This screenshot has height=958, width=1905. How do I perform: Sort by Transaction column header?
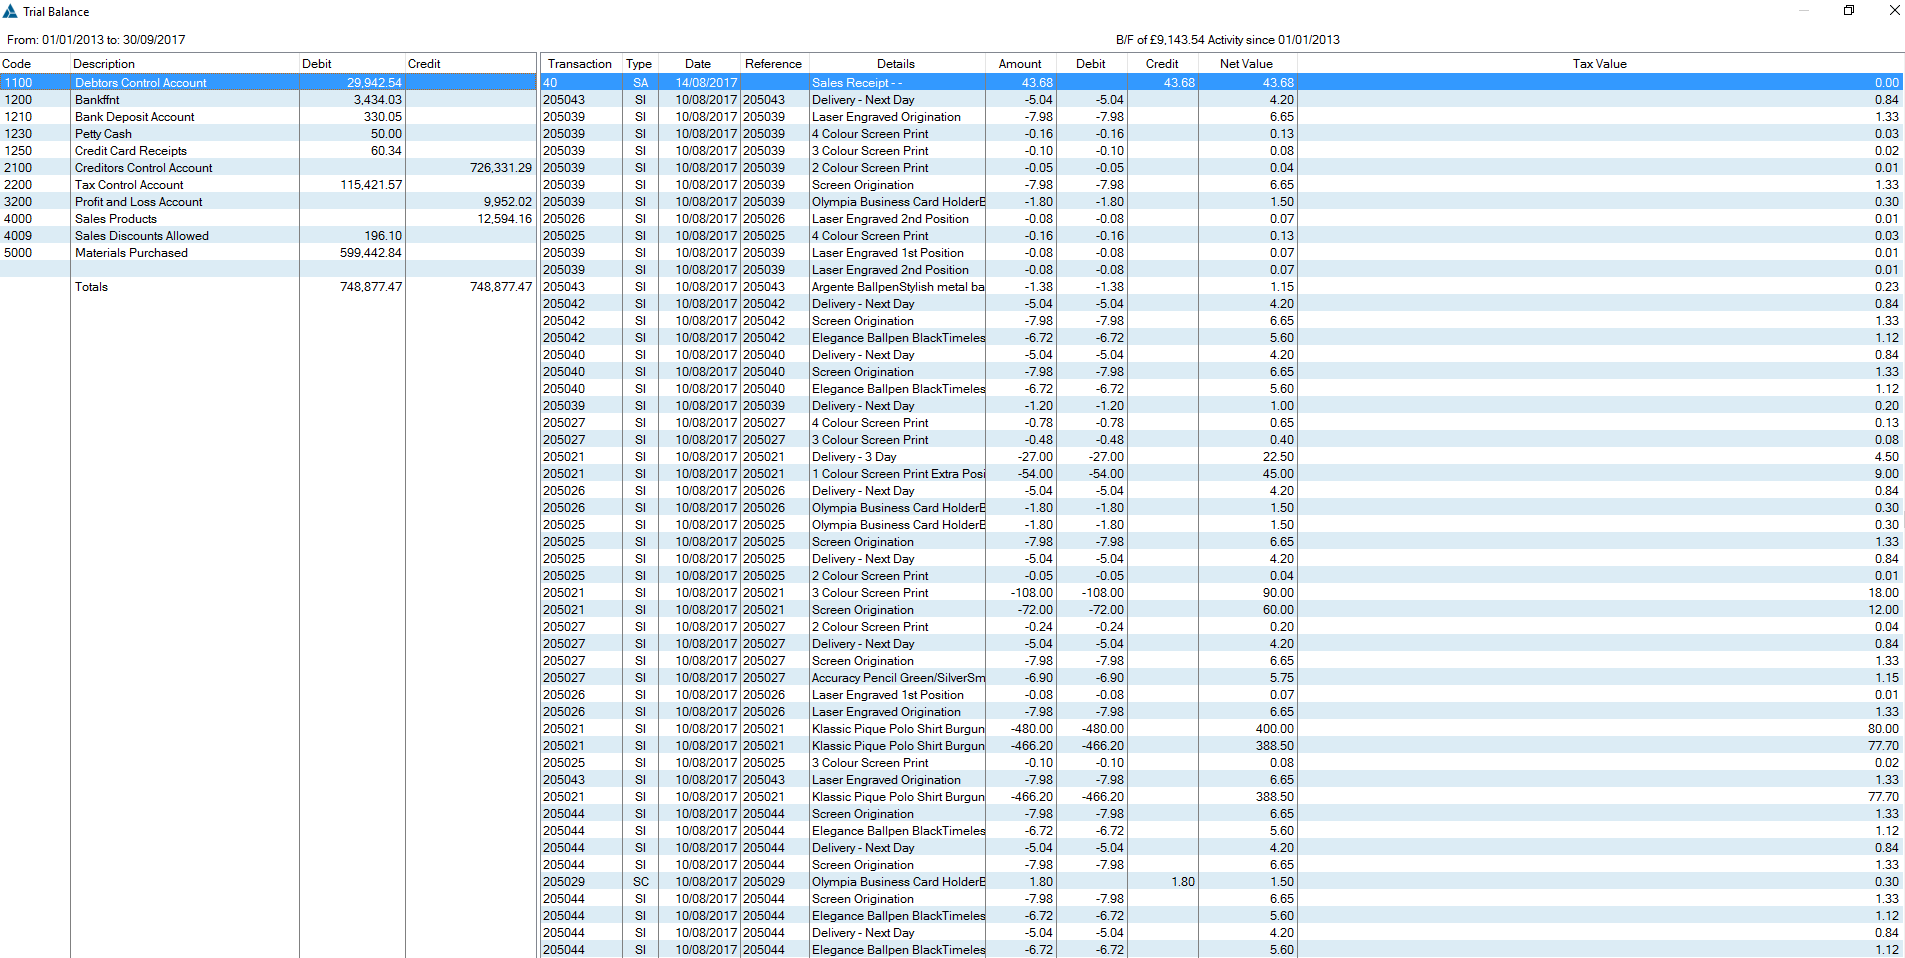click(580, 64)
